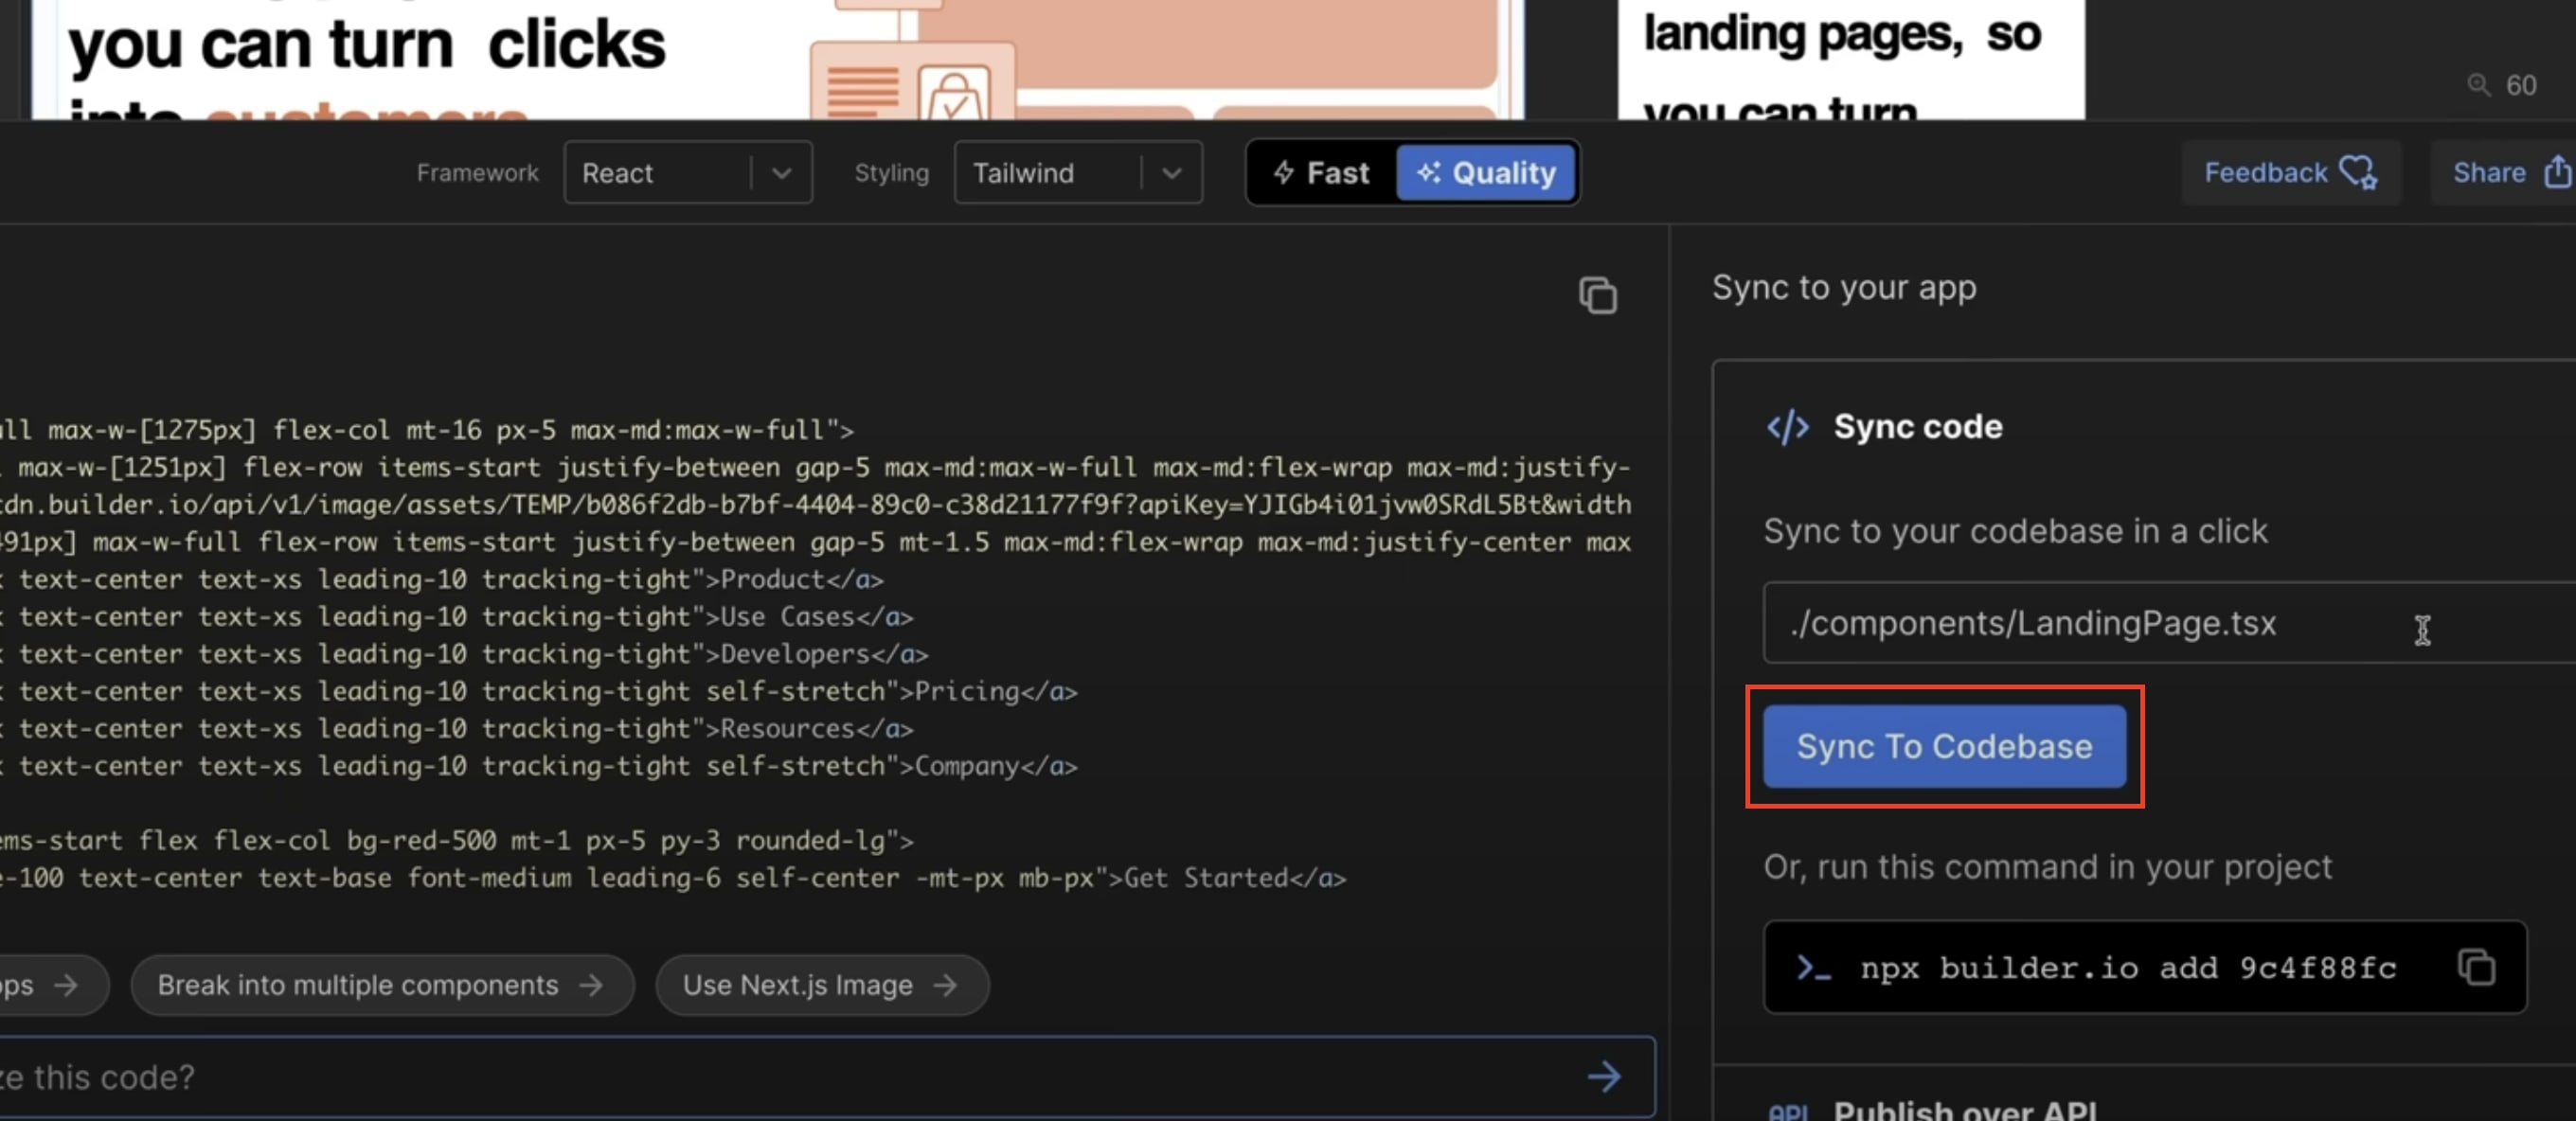This screenshot has width=2576, height=1121.
Task: Switch generation mode to Quality
Action: click(x=1486, y=173)
